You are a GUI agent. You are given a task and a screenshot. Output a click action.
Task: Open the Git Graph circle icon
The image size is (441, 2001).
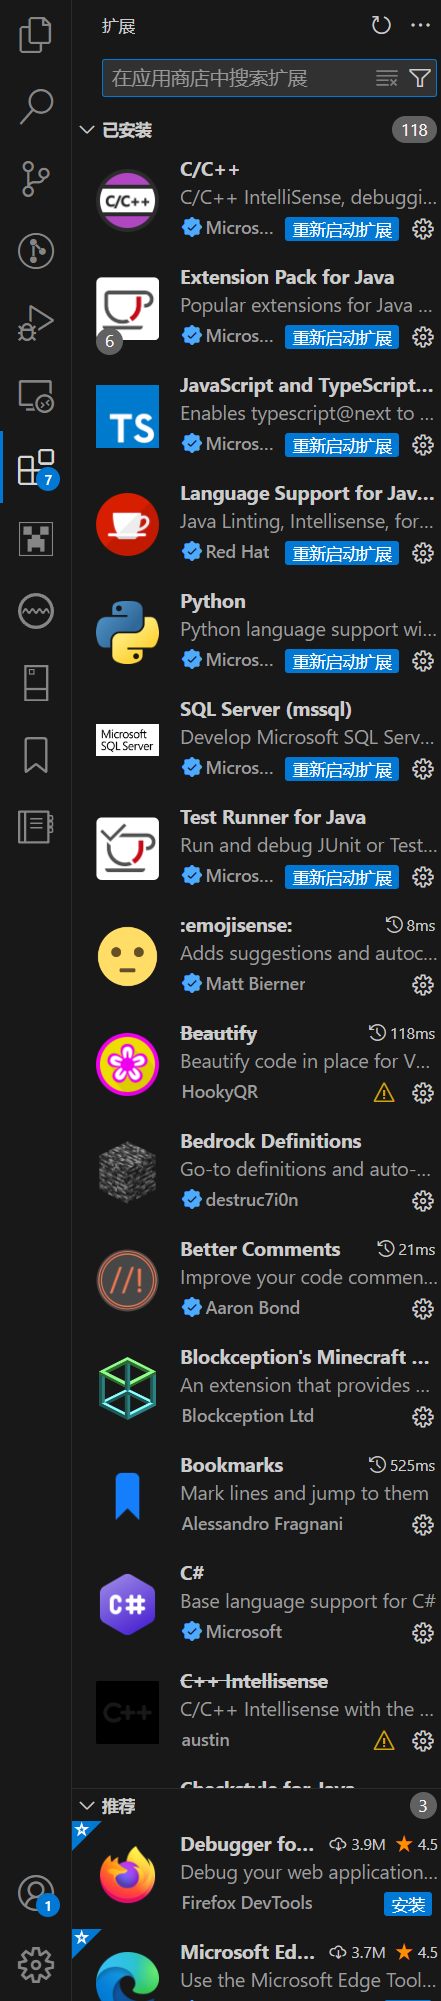click(x=36, y=251)
